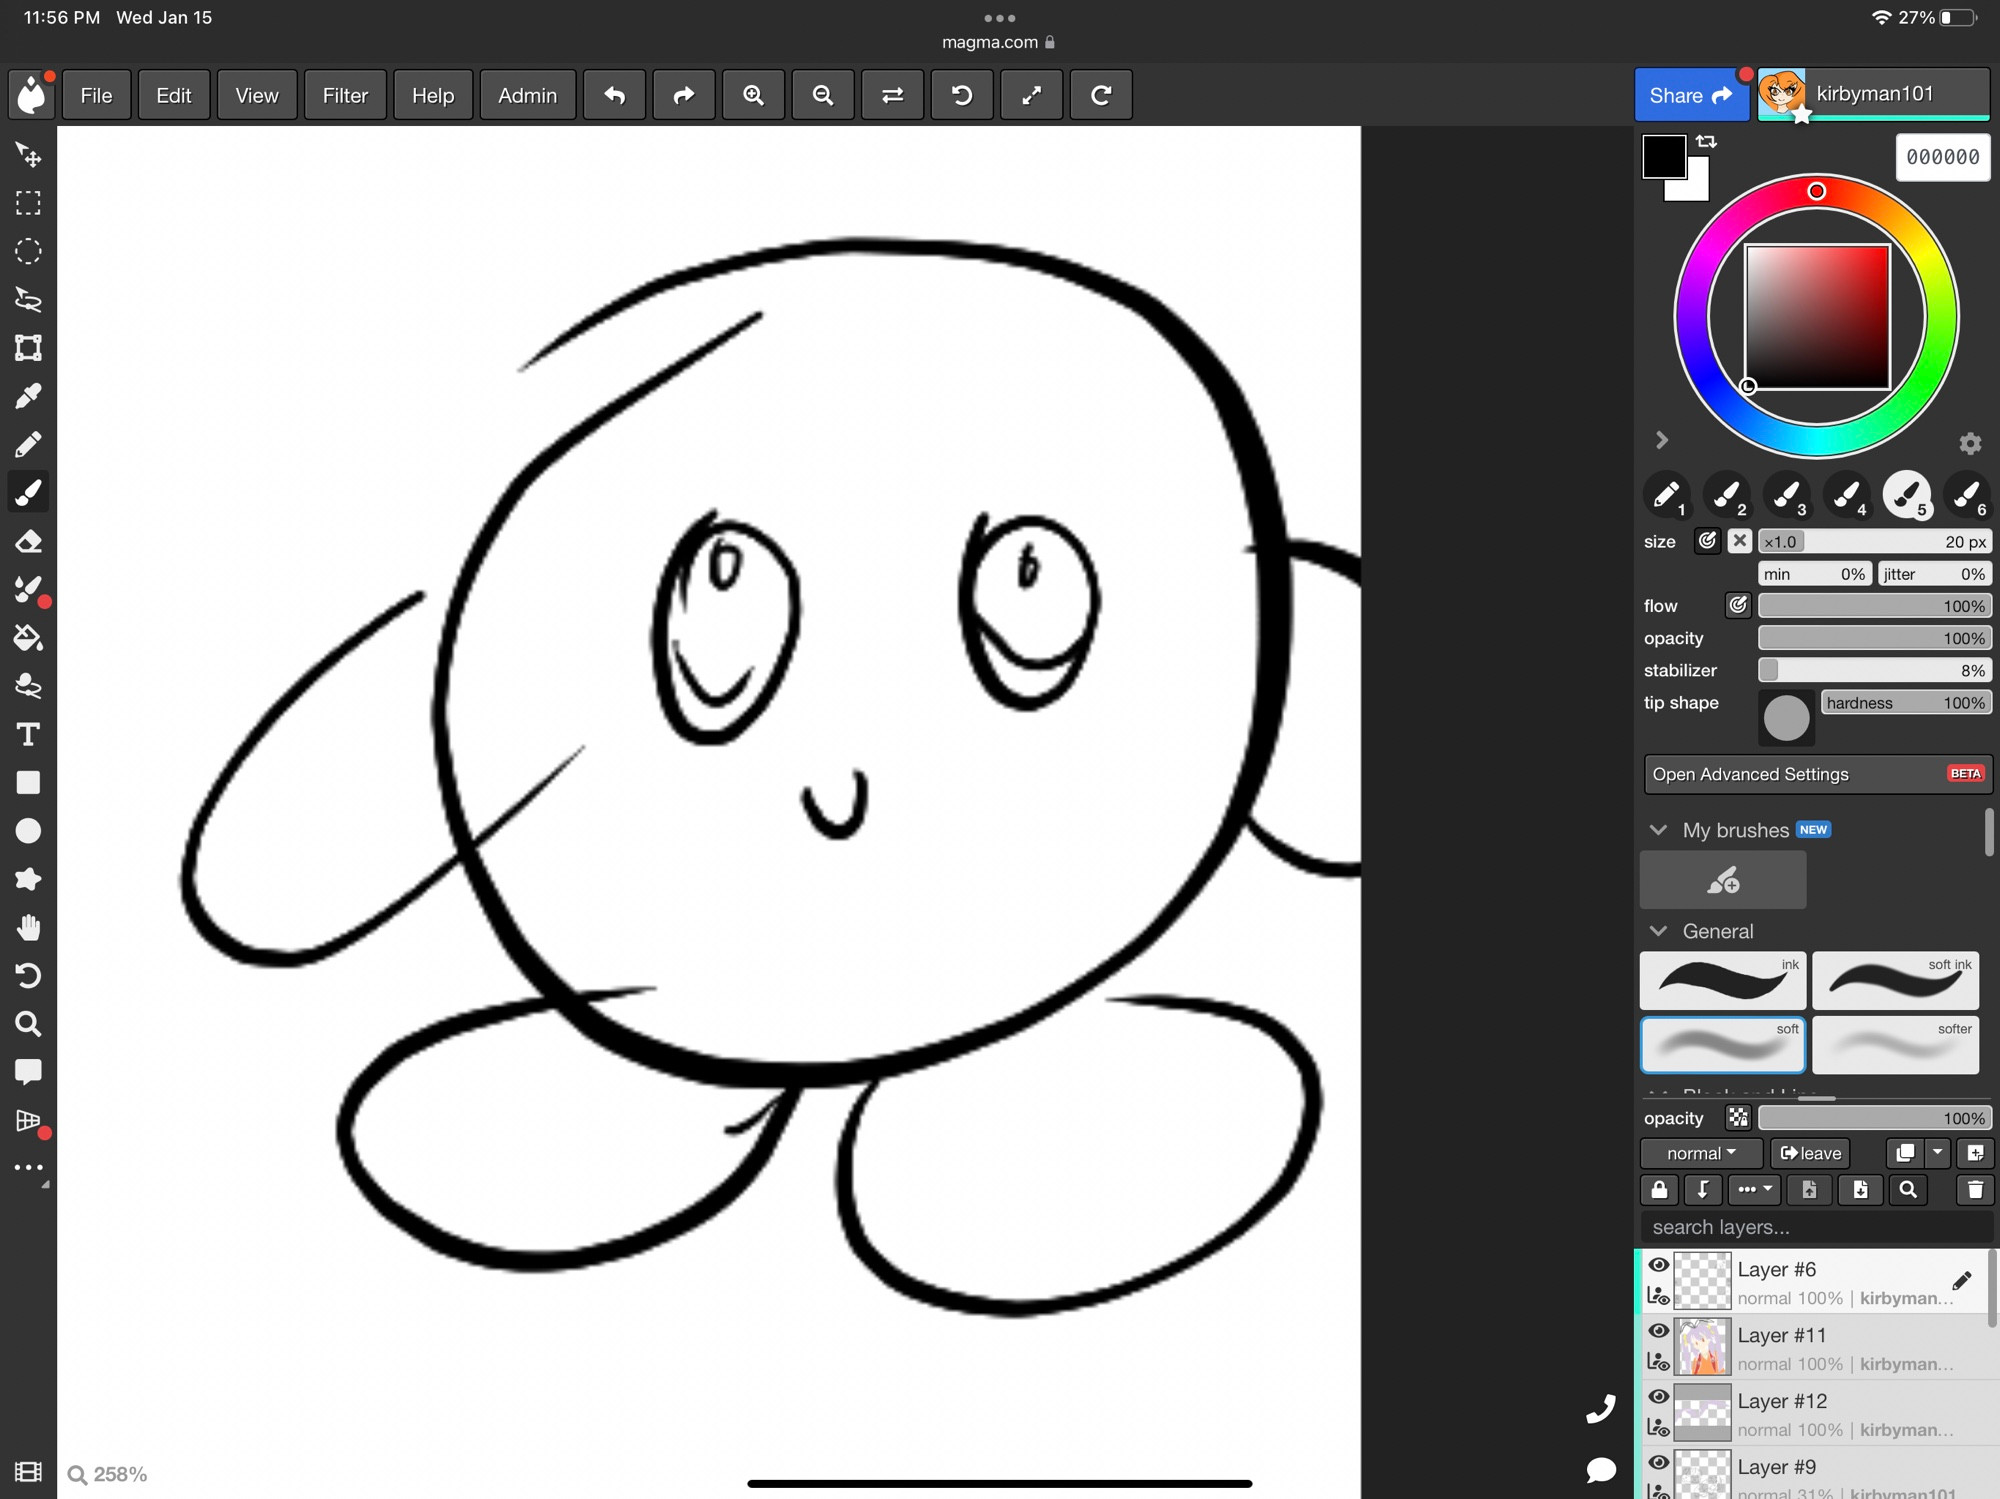Select the Comment tool in sidebar
The height and width of the screenshot is (1499, 2000).
(28, 1072)
